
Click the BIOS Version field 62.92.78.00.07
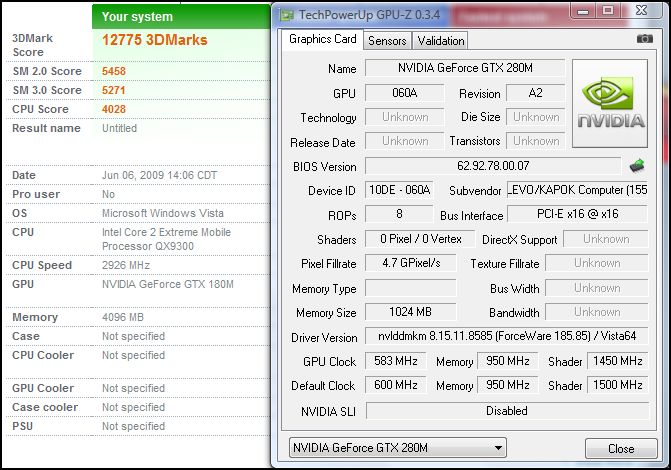(x=493, y=166)
